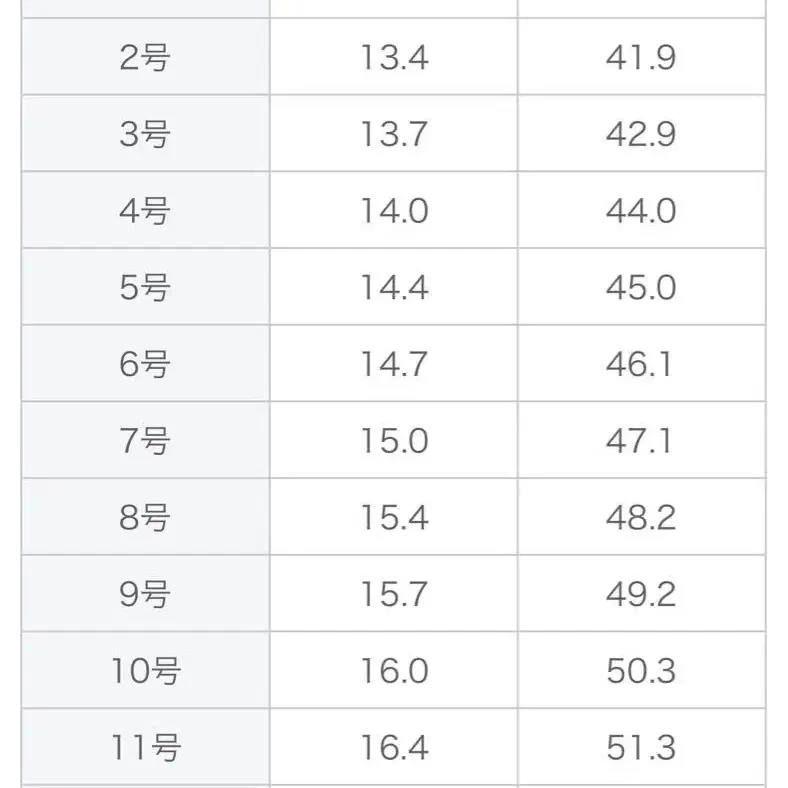Select the 49.2 circumference cell
788x788 pixels.
click(x=641, y=594)
